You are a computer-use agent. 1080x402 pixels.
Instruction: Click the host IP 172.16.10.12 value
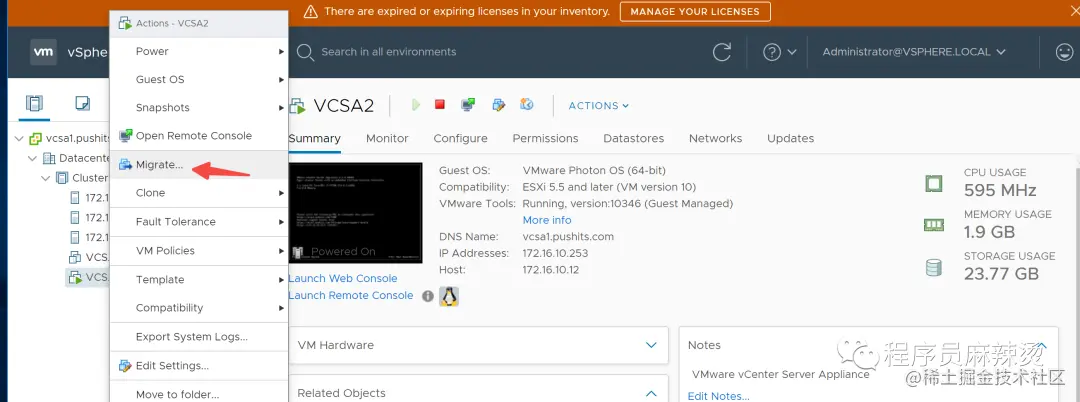pyautogui.click(x=551, y=270)
